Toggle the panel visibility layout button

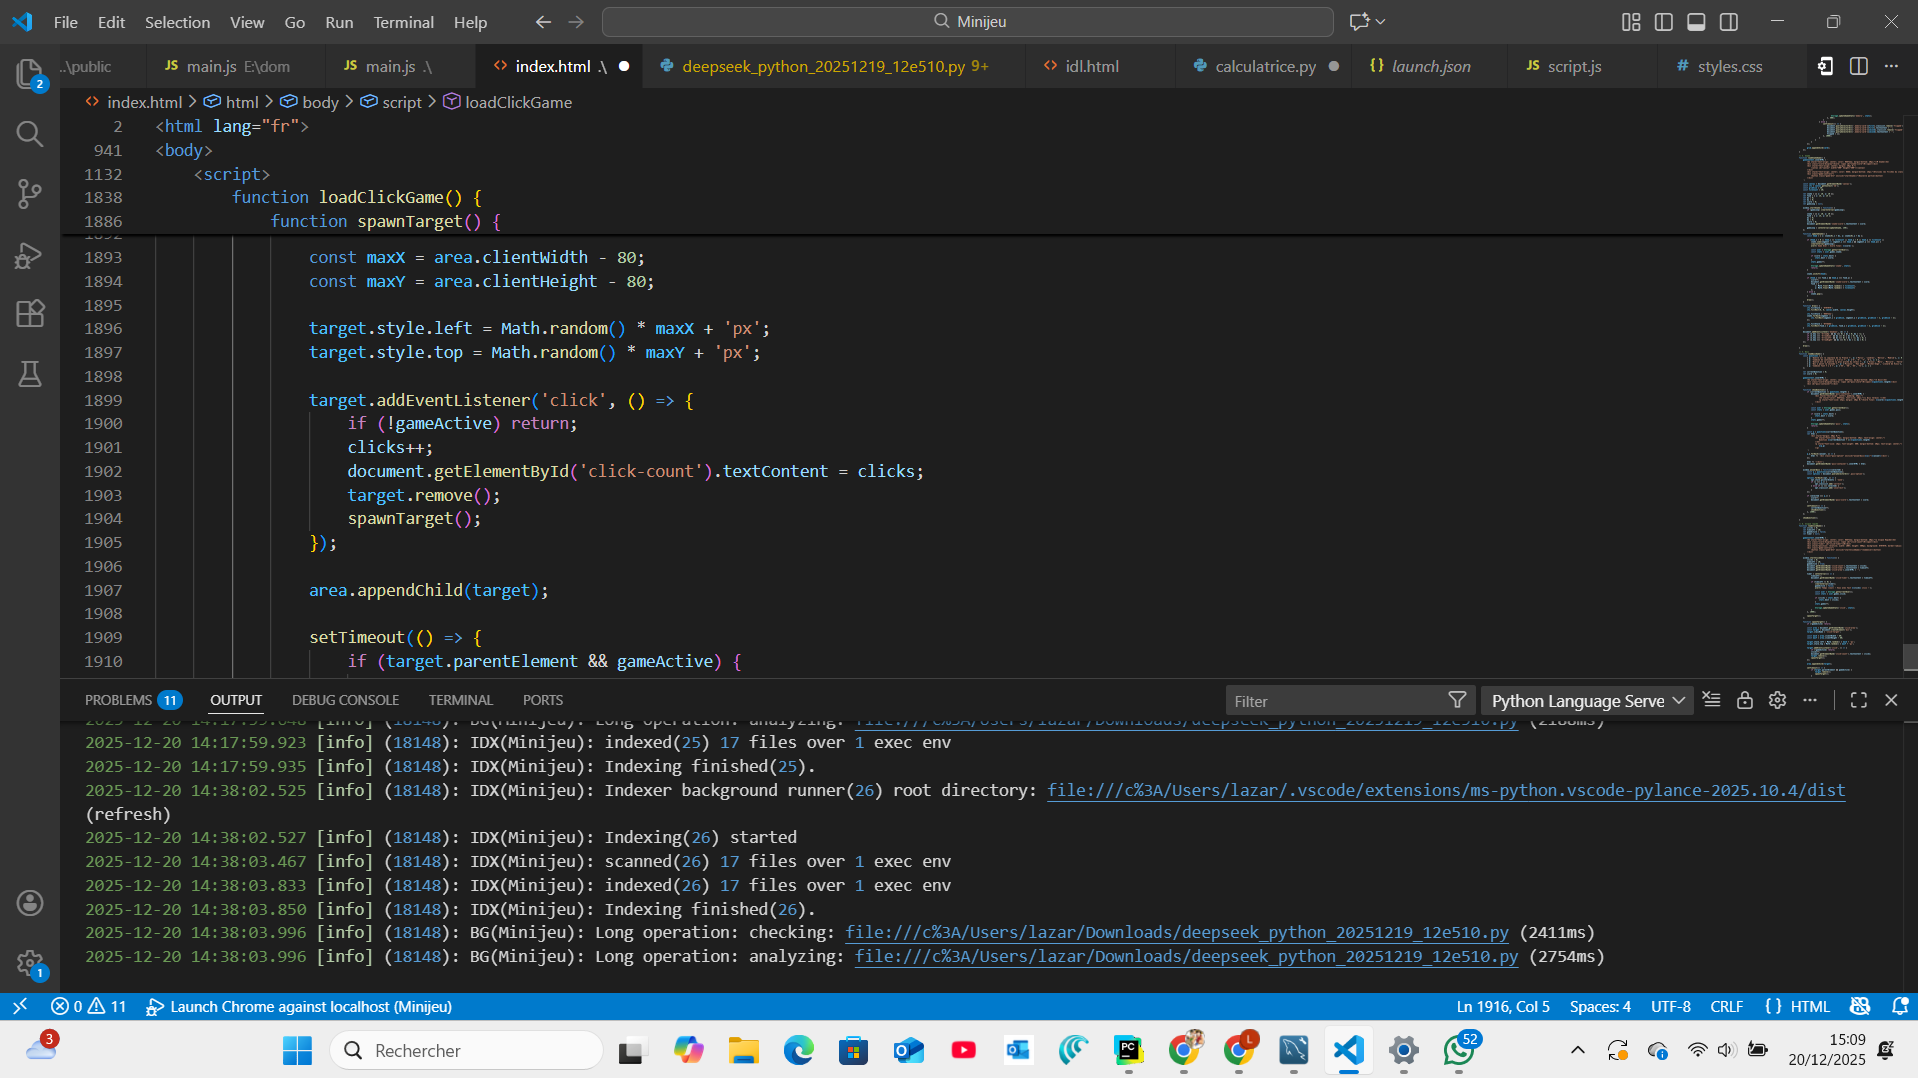click(x=1696, y=22)
